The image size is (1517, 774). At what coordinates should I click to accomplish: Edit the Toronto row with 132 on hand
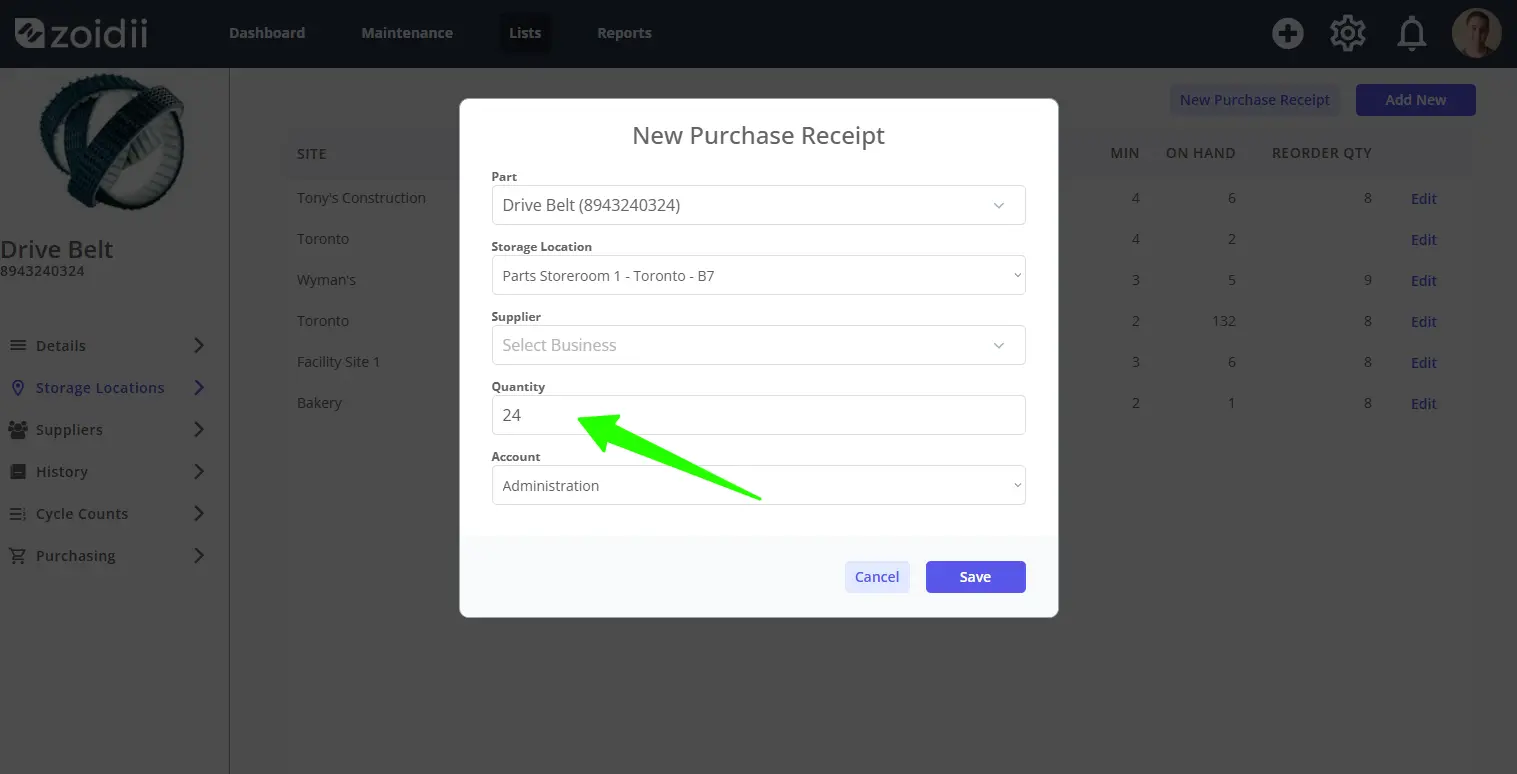[1423, 322]
